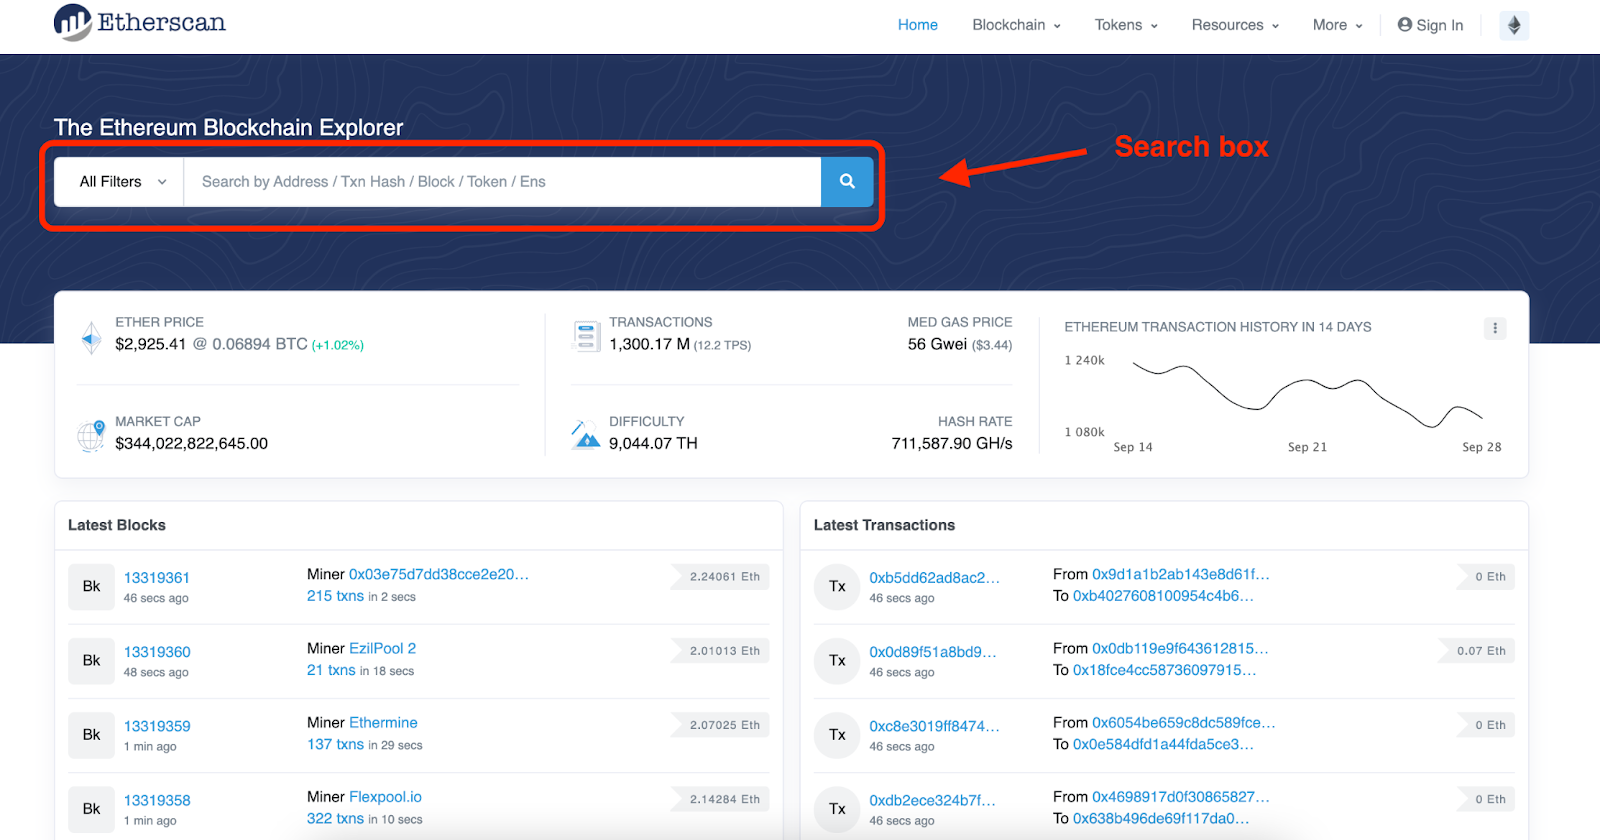Click Bk icon for block 13319359
This screenshot has height=840, width=1600.
(x=91, y=735)
